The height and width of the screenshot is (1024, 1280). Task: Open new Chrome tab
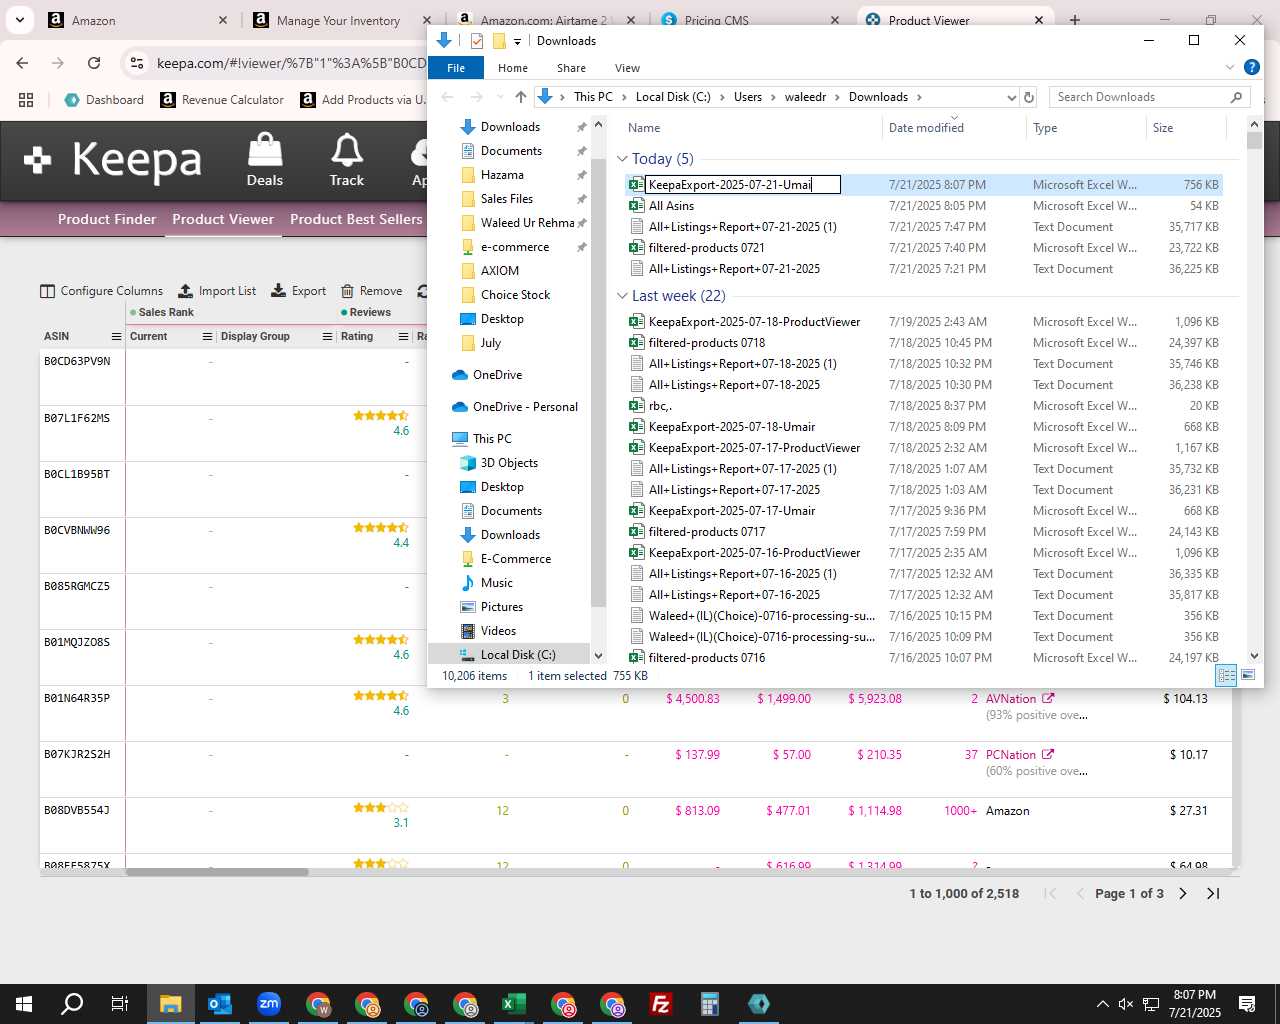pyautogui.click(x=1075, y=20)
